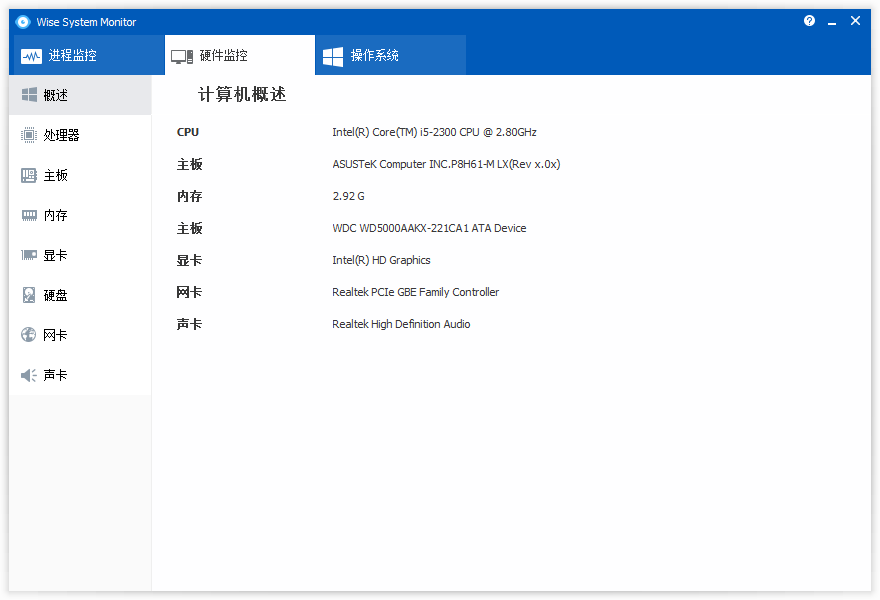Screen dimensions: 880x600
Task: Select the Overview (概述) sidebar icon
Action: point(27,95)
